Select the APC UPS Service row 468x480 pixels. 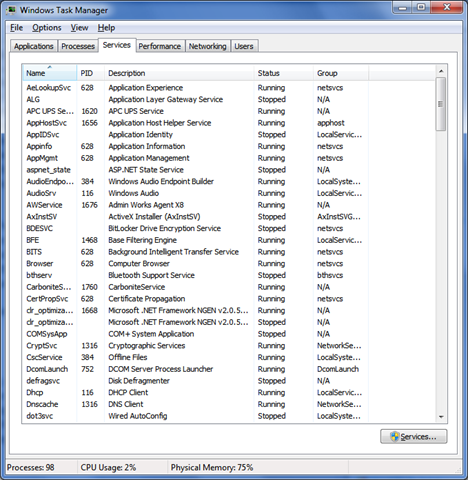(x=229, y=111)
